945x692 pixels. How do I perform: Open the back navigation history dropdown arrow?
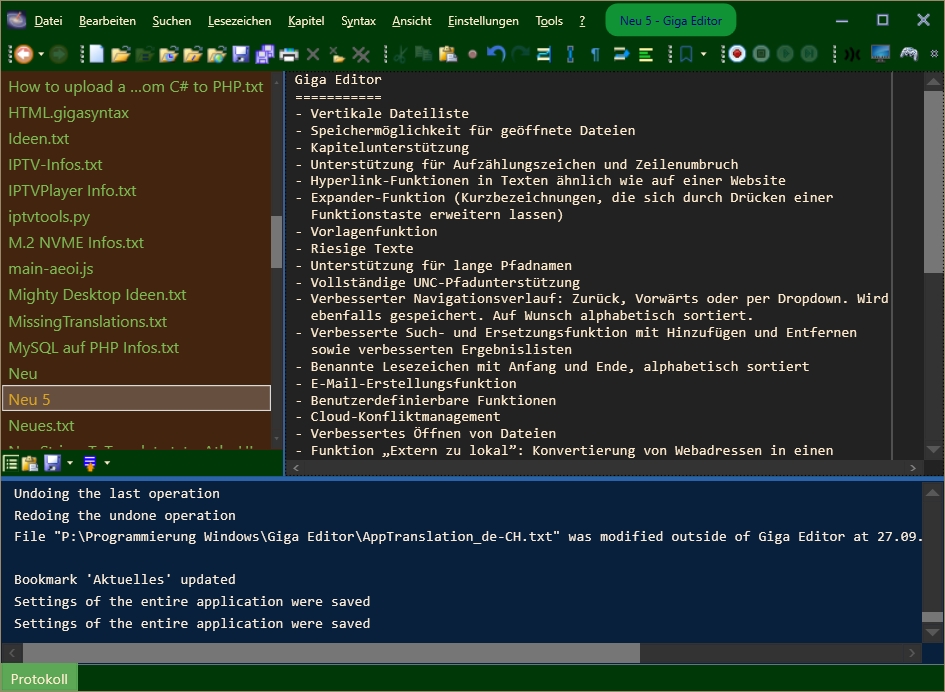[x=40, y=54]
